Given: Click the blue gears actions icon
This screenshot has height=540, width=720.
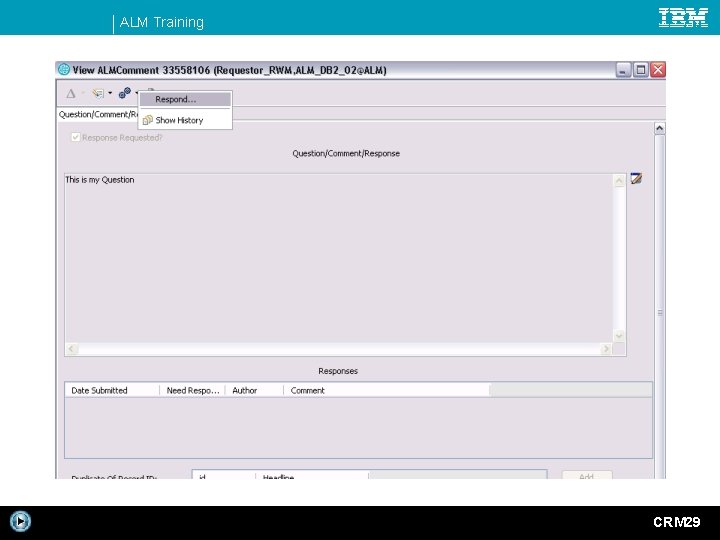Looking at the screenshot, I should click(124, 93).
